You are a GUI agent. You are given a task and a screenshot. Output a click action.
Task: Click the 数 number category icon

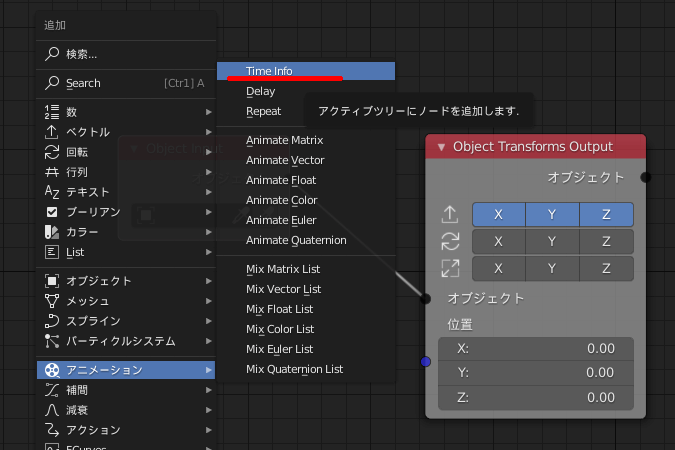click(x=52, y=112)
